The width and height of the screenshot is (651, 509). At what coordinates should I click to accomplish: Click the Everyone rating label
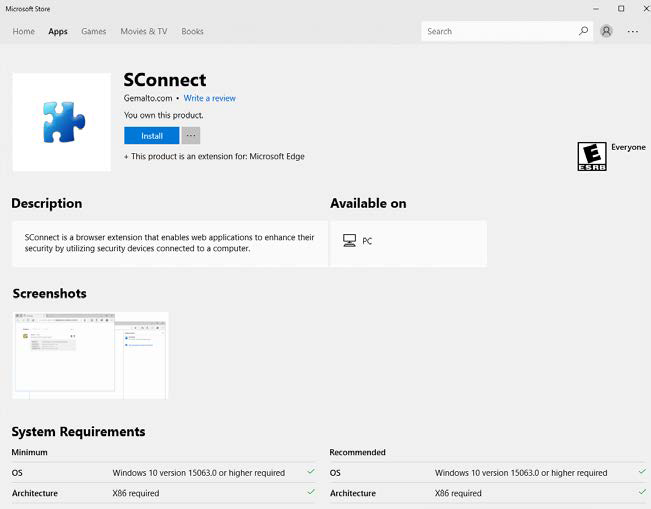tap(628, 147)
